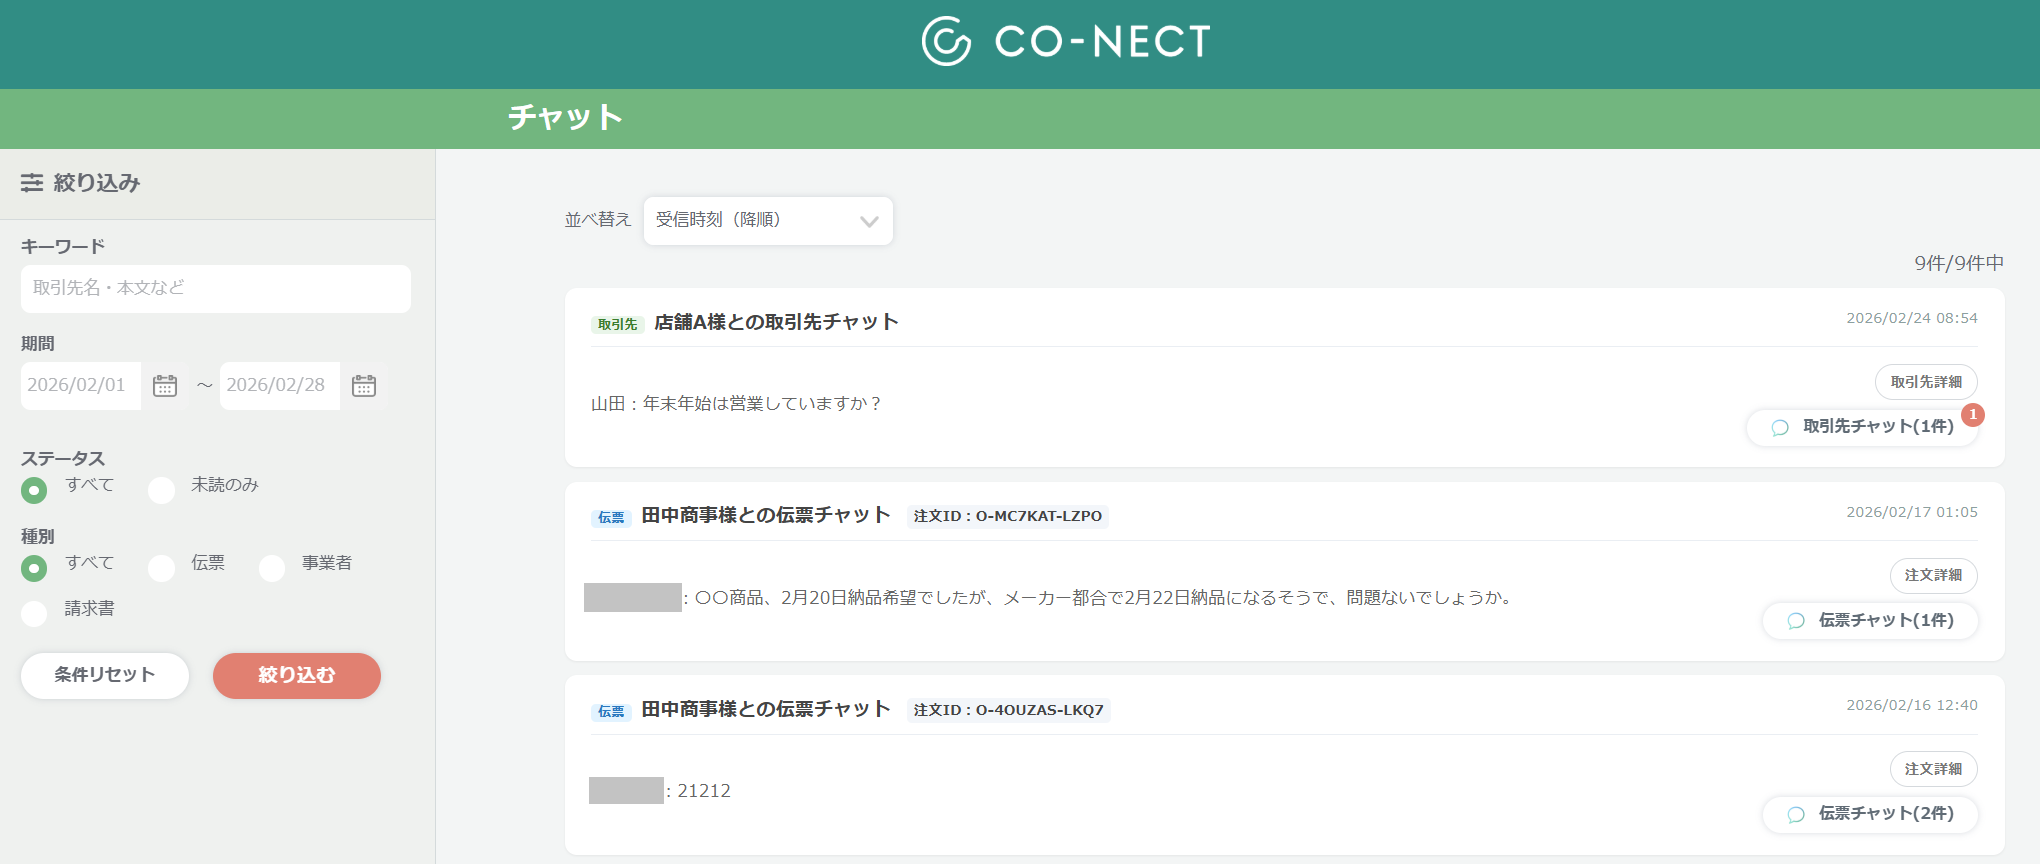Open 取引先詳細 for 店舗A chat
Screen dimensions: 2040x864
(1926, 382)
